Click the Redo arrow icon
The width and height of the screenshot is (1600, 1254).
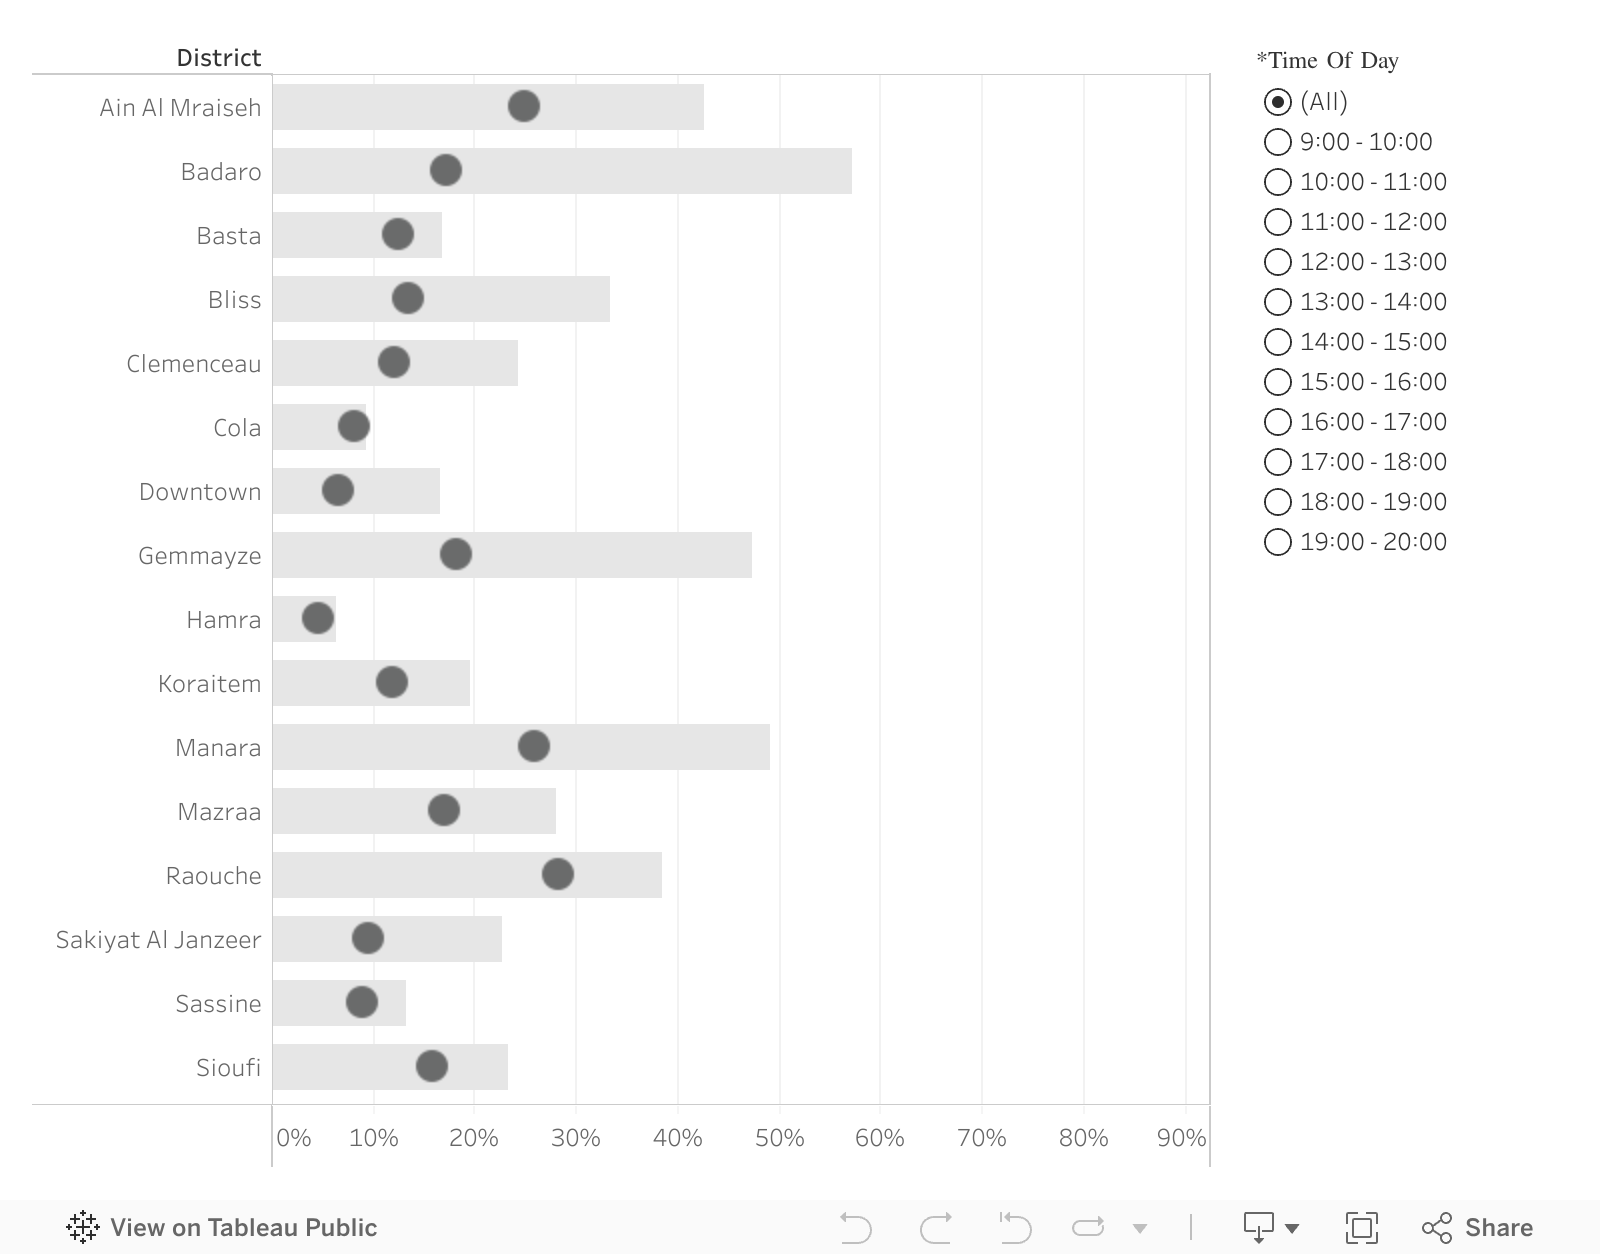[936, 1227]
